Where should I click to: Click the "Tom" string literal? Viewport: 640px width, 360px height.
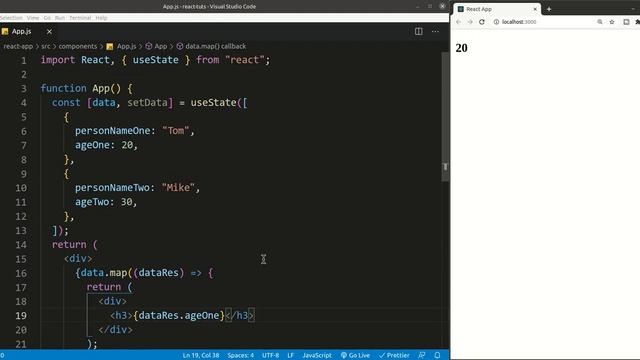coord(176,131)
